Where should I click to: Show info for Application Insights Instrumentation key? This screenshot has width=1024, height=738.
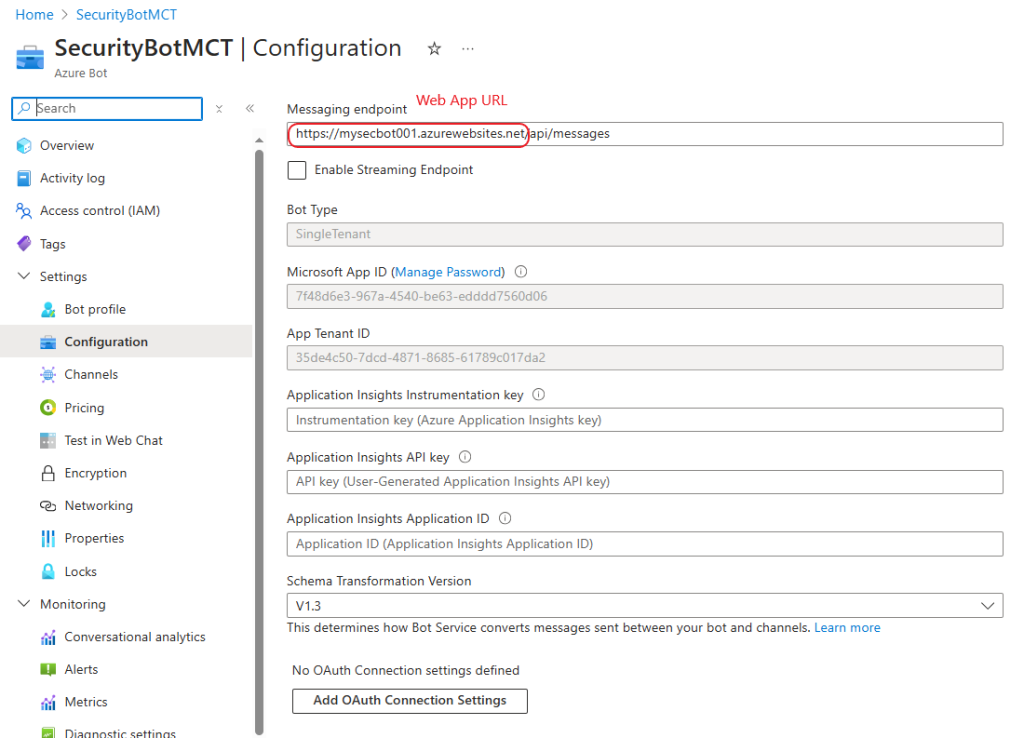[x=539, y=394]
